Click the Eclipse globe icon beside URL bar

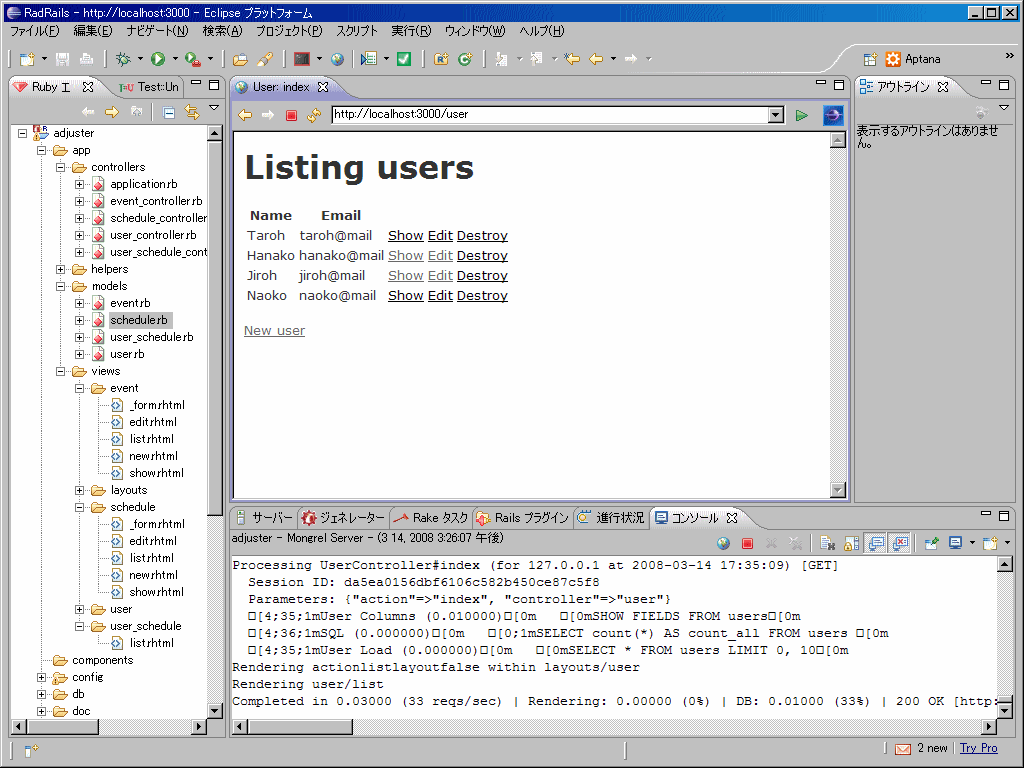[x=833, y=116]
